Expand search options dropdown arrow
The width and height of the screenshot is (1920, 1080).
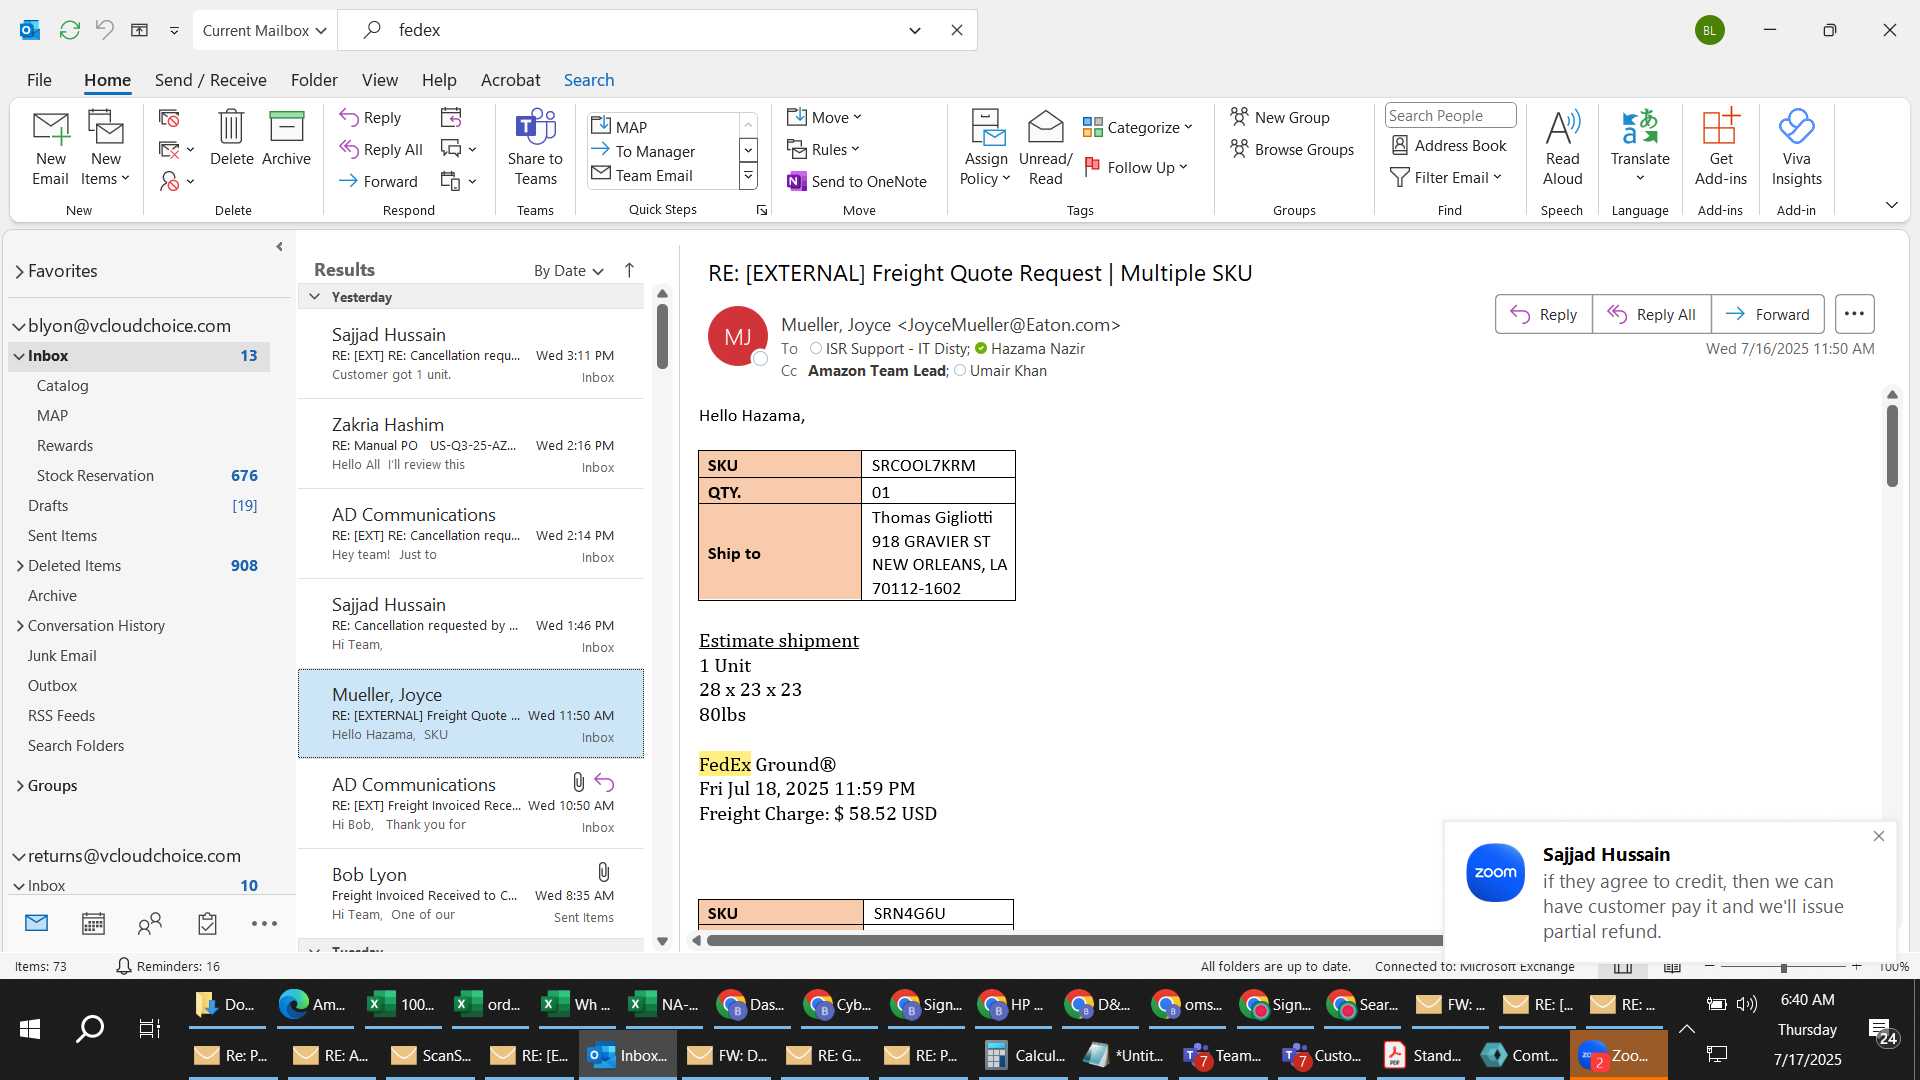pos(915,30)
